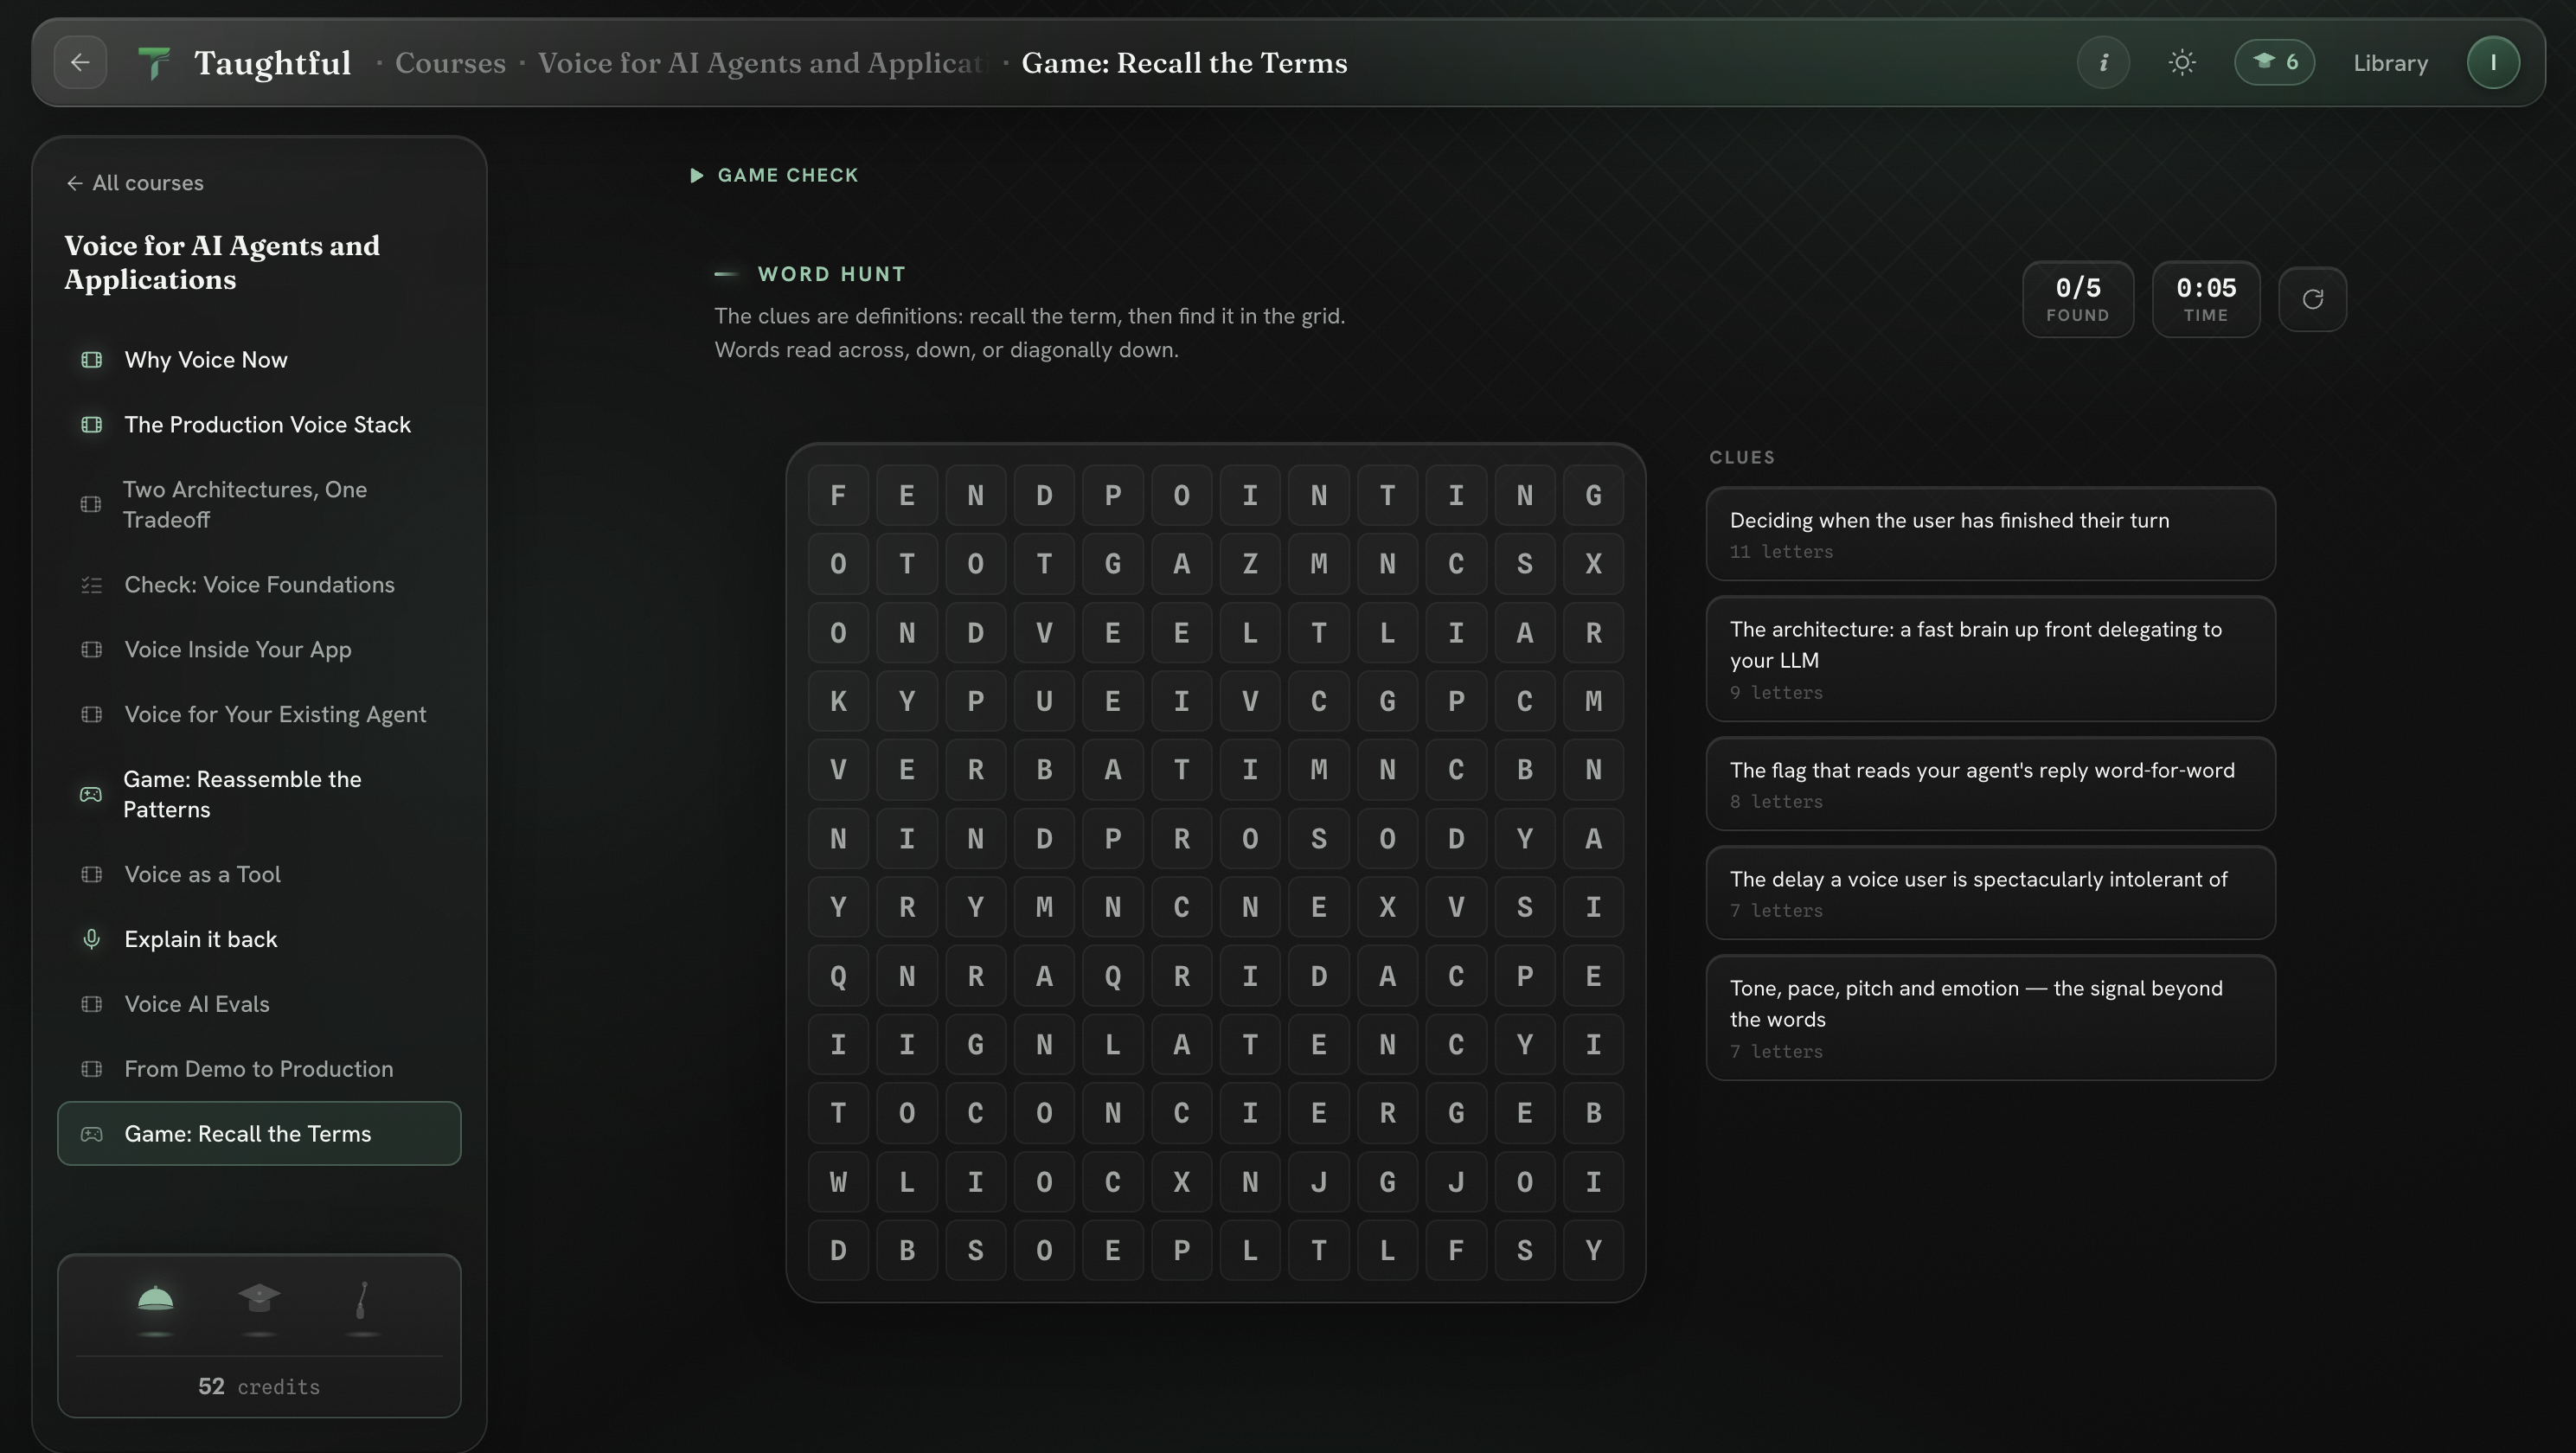Image resolution: width=2576 pixels, height=1453 pixels.
Task: Click lesson icon beside Why Voice Now
Action: 91,360
